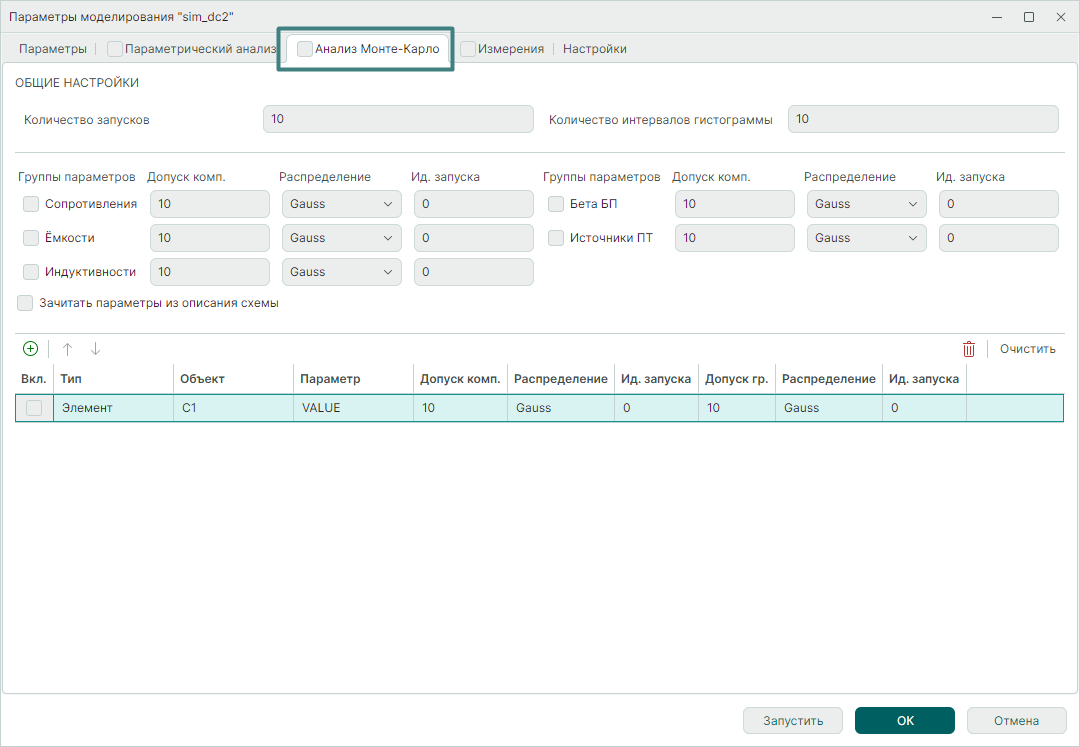Open distribution dropdown for Сопротивления
This screenshot has width=1080, height=747.
341,204
